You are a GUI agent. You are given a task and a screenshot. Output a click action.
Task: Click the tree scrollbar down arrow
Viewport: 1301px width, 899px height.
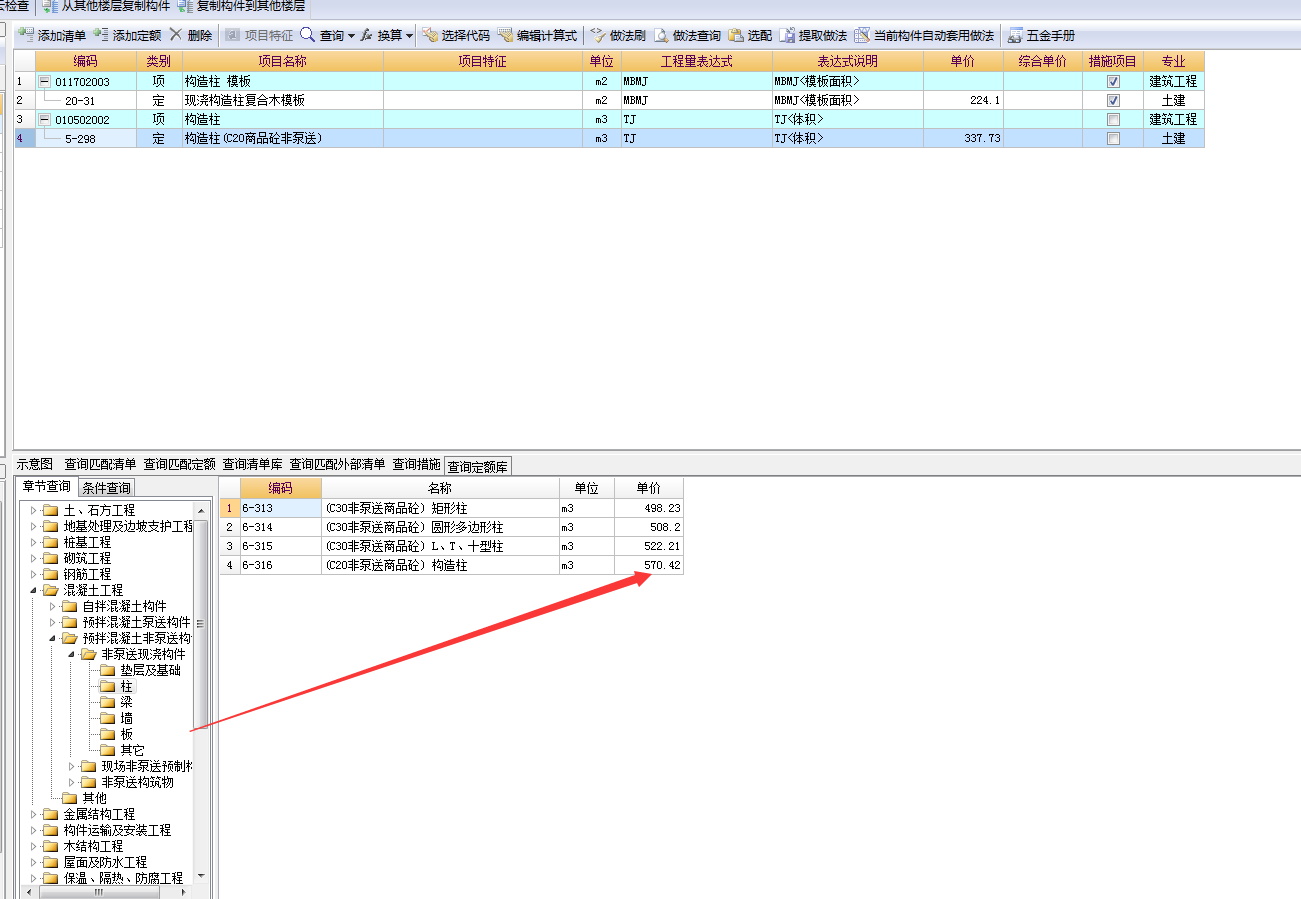(x=201, y=876)
